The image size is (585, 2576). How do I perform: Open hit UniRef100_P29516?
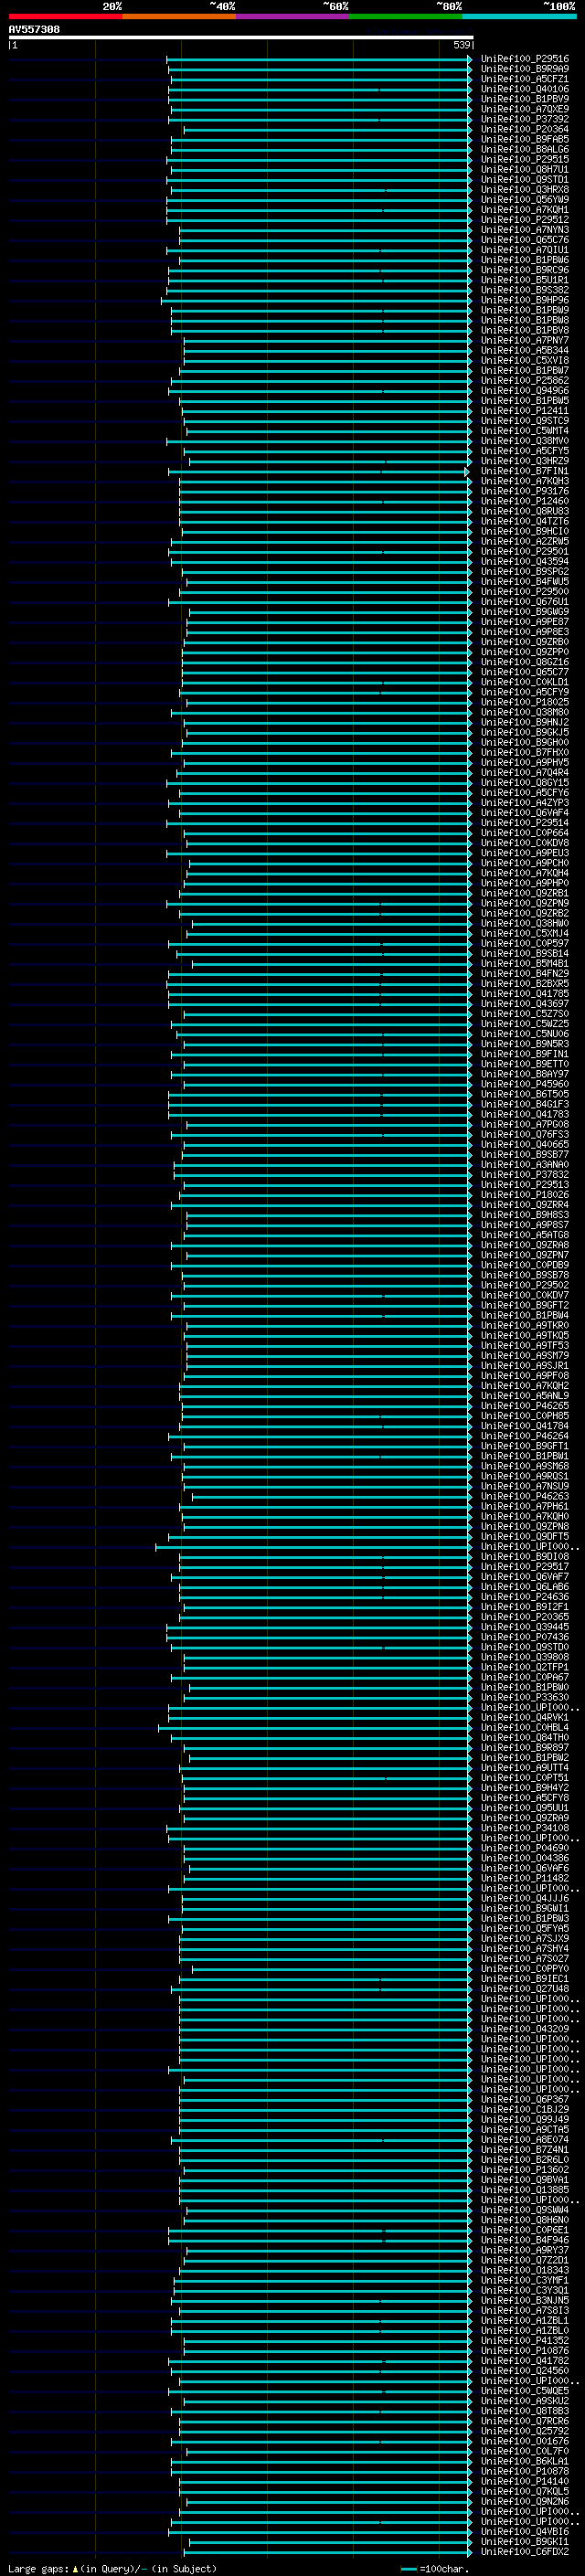pyautogui.click(x=524, y=59)
